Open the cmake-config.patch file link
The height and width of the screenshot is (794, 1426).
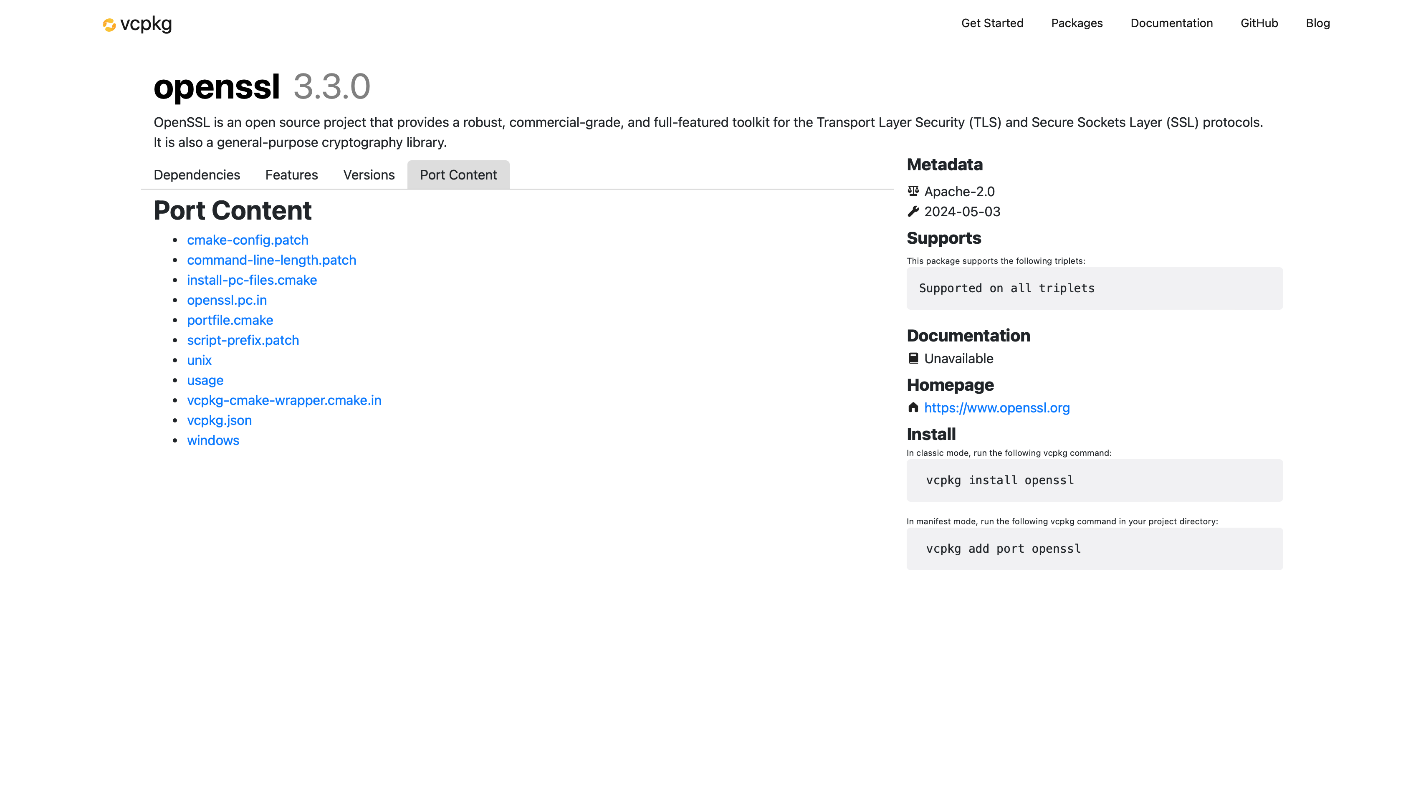247,240
